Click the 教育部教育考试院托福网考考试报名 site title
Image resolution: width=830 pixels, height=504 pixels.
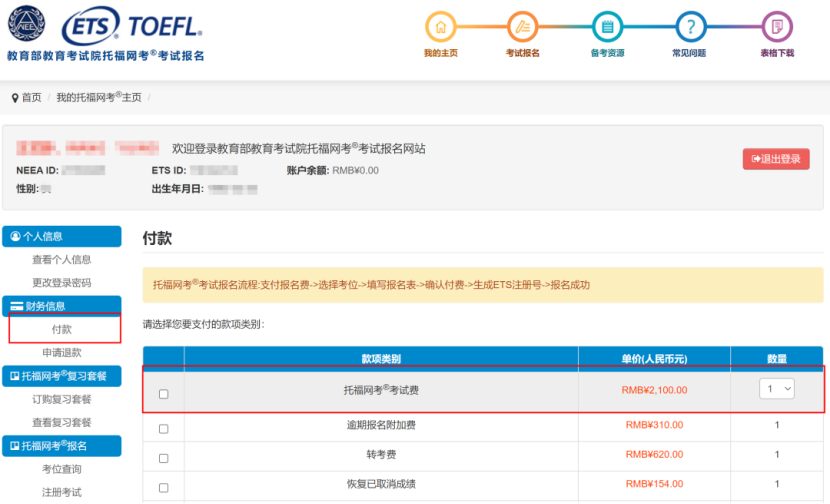[x=105, y=56]
